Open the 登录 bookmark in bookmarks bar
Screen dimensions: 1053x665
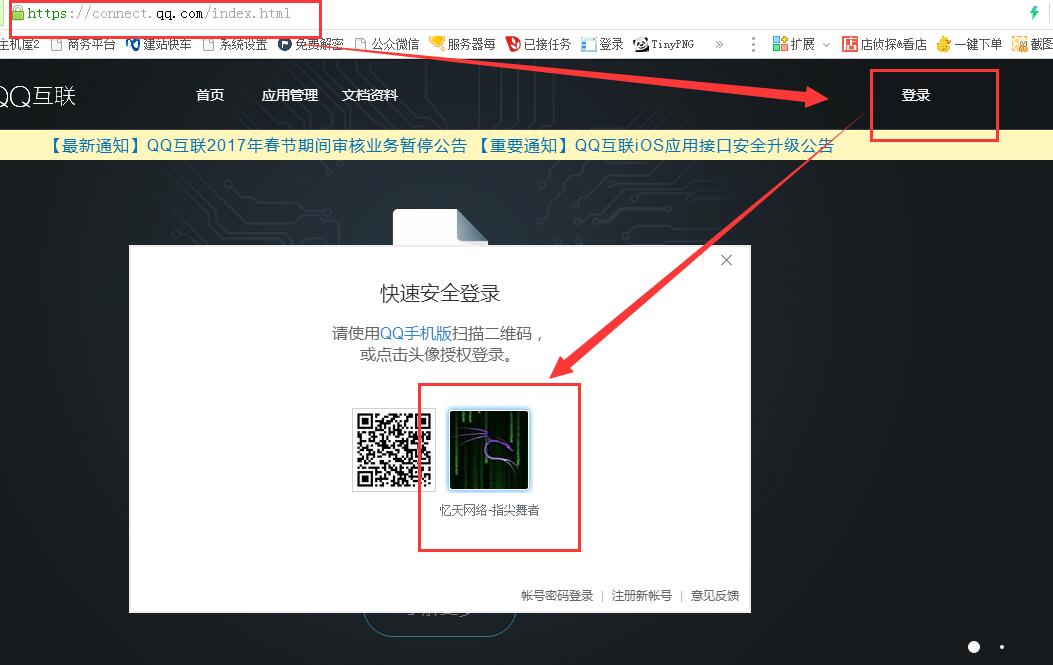tap(602, 44)
